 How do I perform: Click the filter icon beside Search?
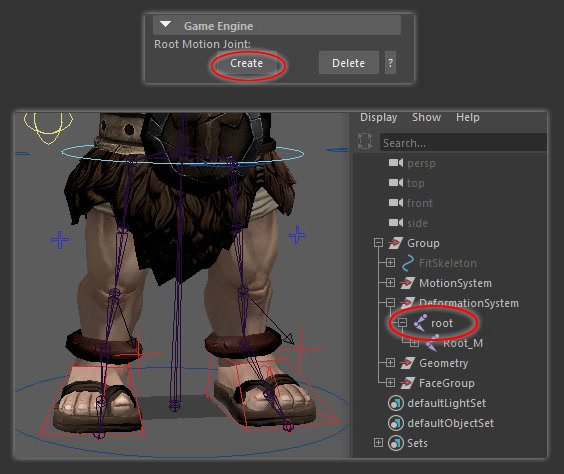click(365, 141)
